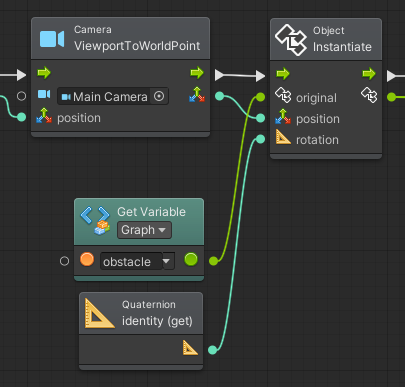Click the quaternion output icon on identity node
The height and width of the screenshot is (387, 405).
190,348
